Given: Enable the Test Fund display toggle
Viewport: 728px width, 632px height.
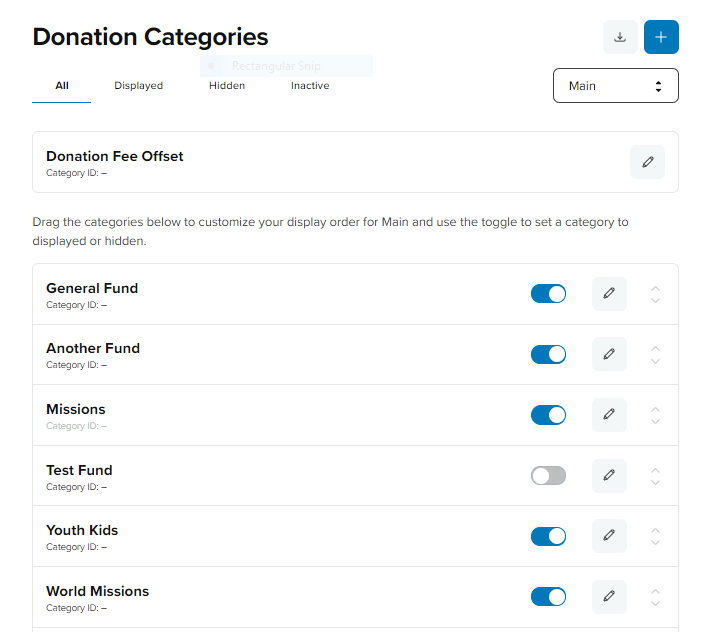Looking at the screenshot, I should tap(548, 476).
